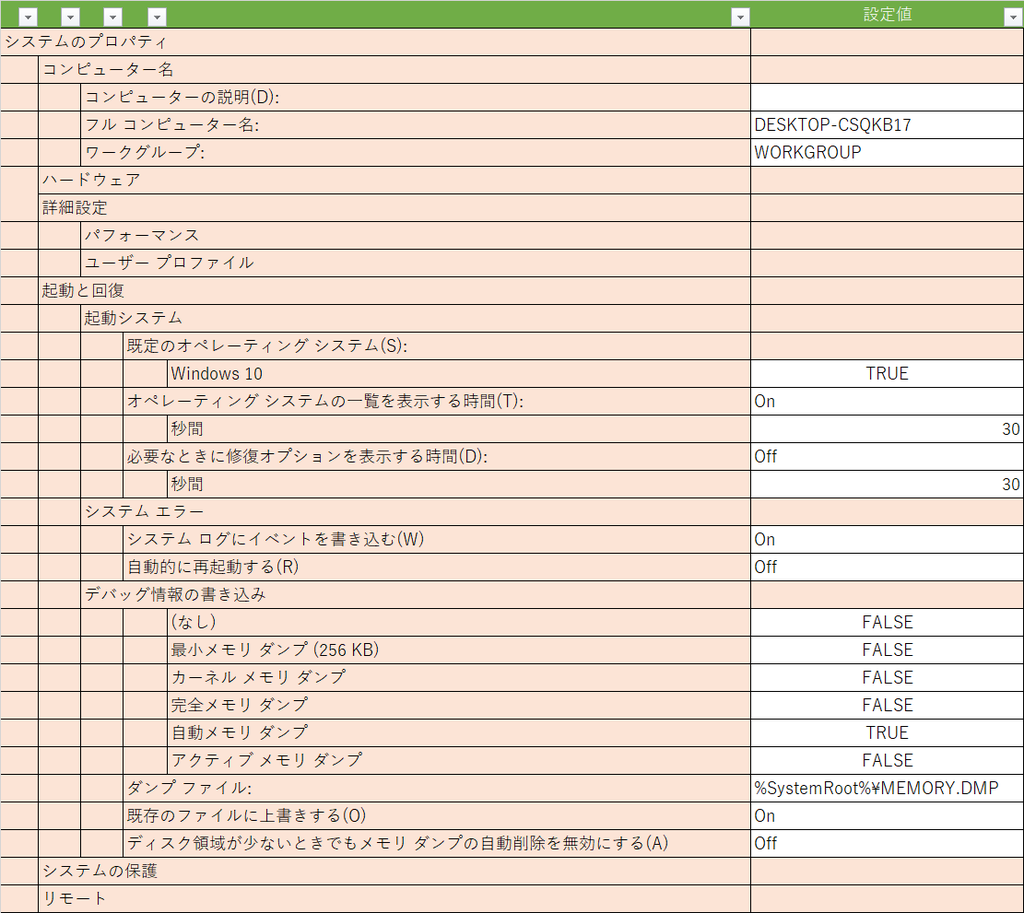Click the 起動システム cell
This screenshot has width=1024, height=913.
[415, 318]
